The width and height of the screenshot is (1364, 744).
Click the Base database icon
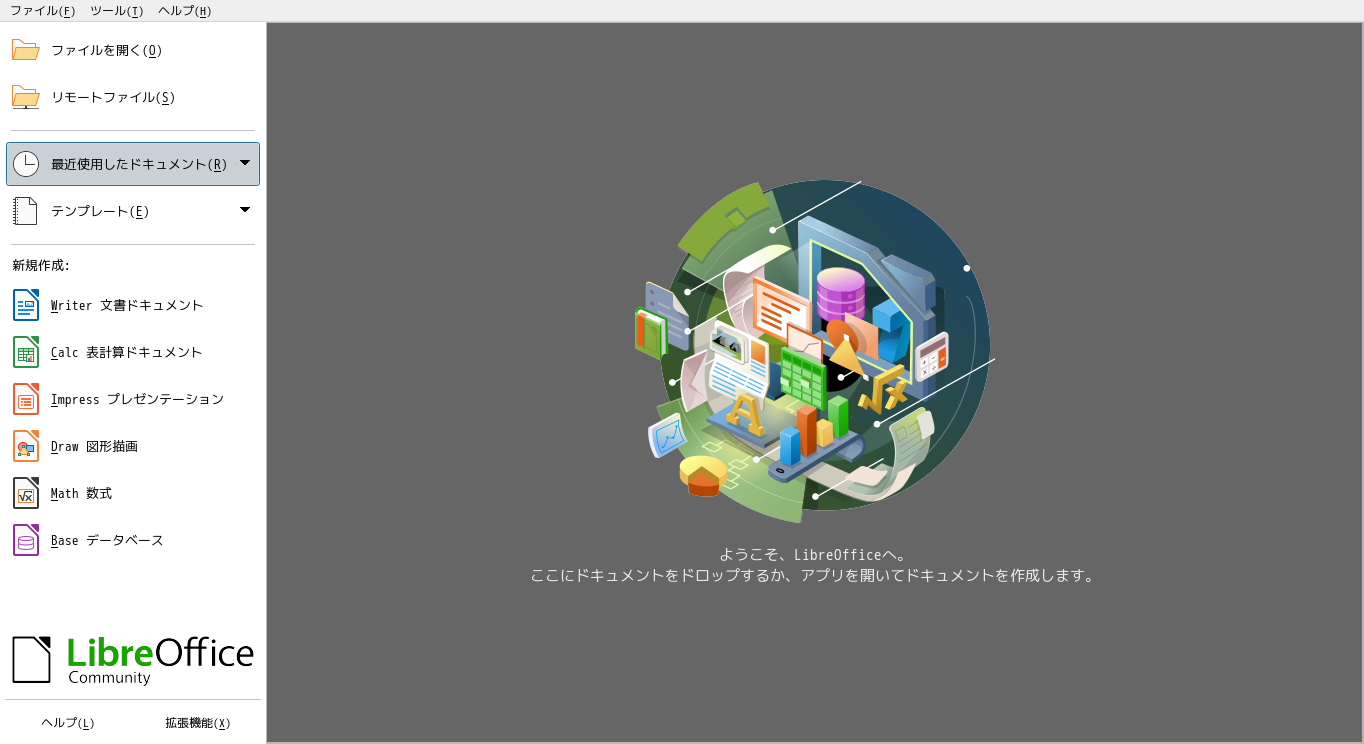26,540
